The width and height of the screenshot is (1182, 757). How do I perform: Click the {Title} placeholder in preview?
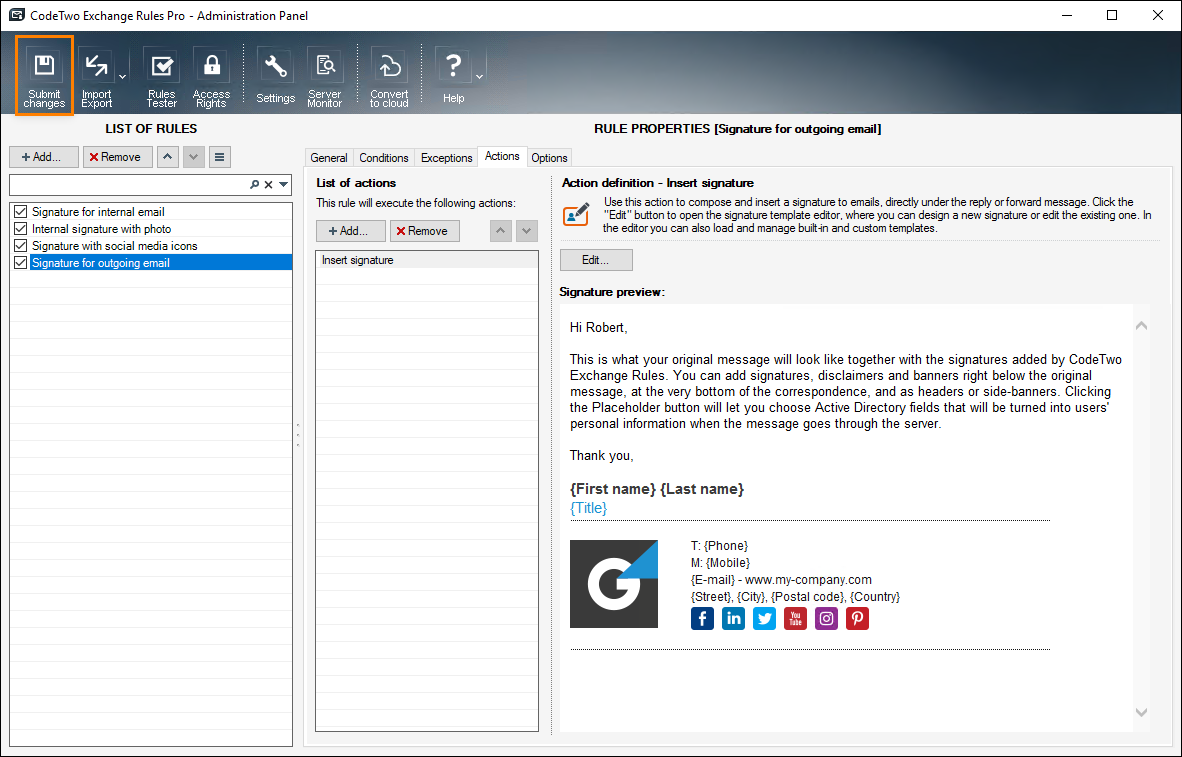(589, 507)
